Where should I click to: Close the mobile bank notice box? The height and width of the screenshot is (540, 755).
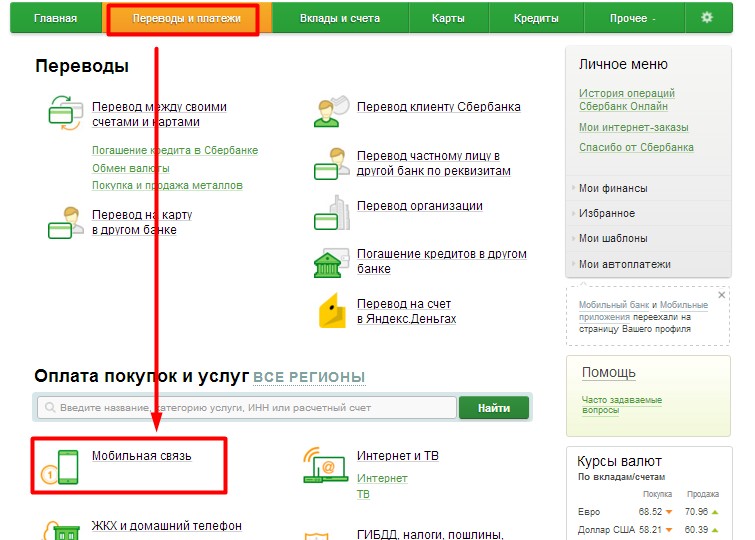pos(721,295)
